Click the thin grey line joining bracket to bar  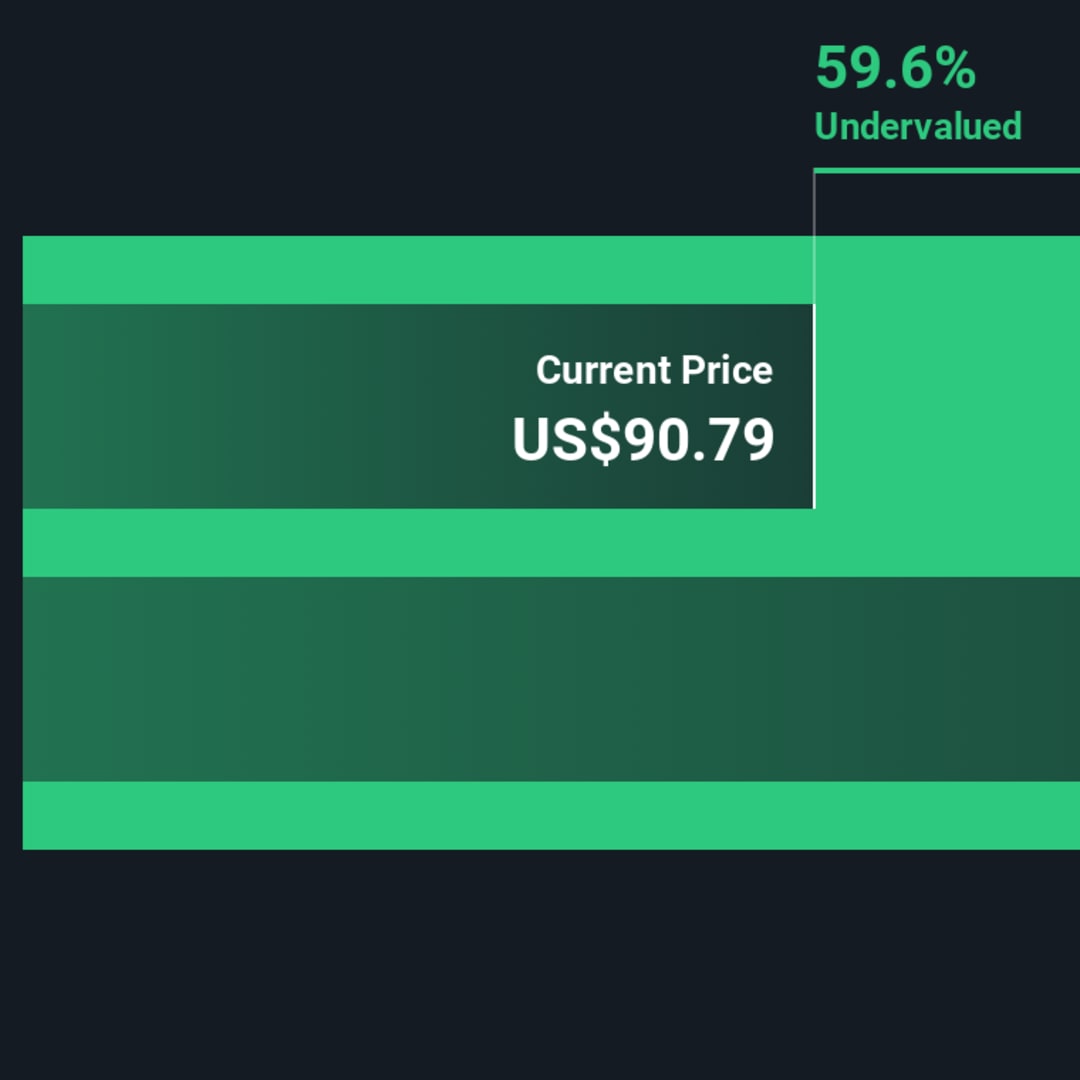click(814, 238)
